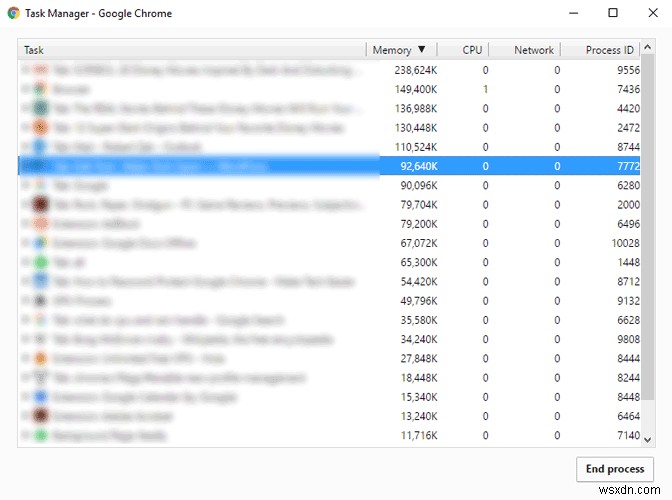Select the row using 79,200K memory
This screenshot has width=672, height=500.
coord(329,224)
